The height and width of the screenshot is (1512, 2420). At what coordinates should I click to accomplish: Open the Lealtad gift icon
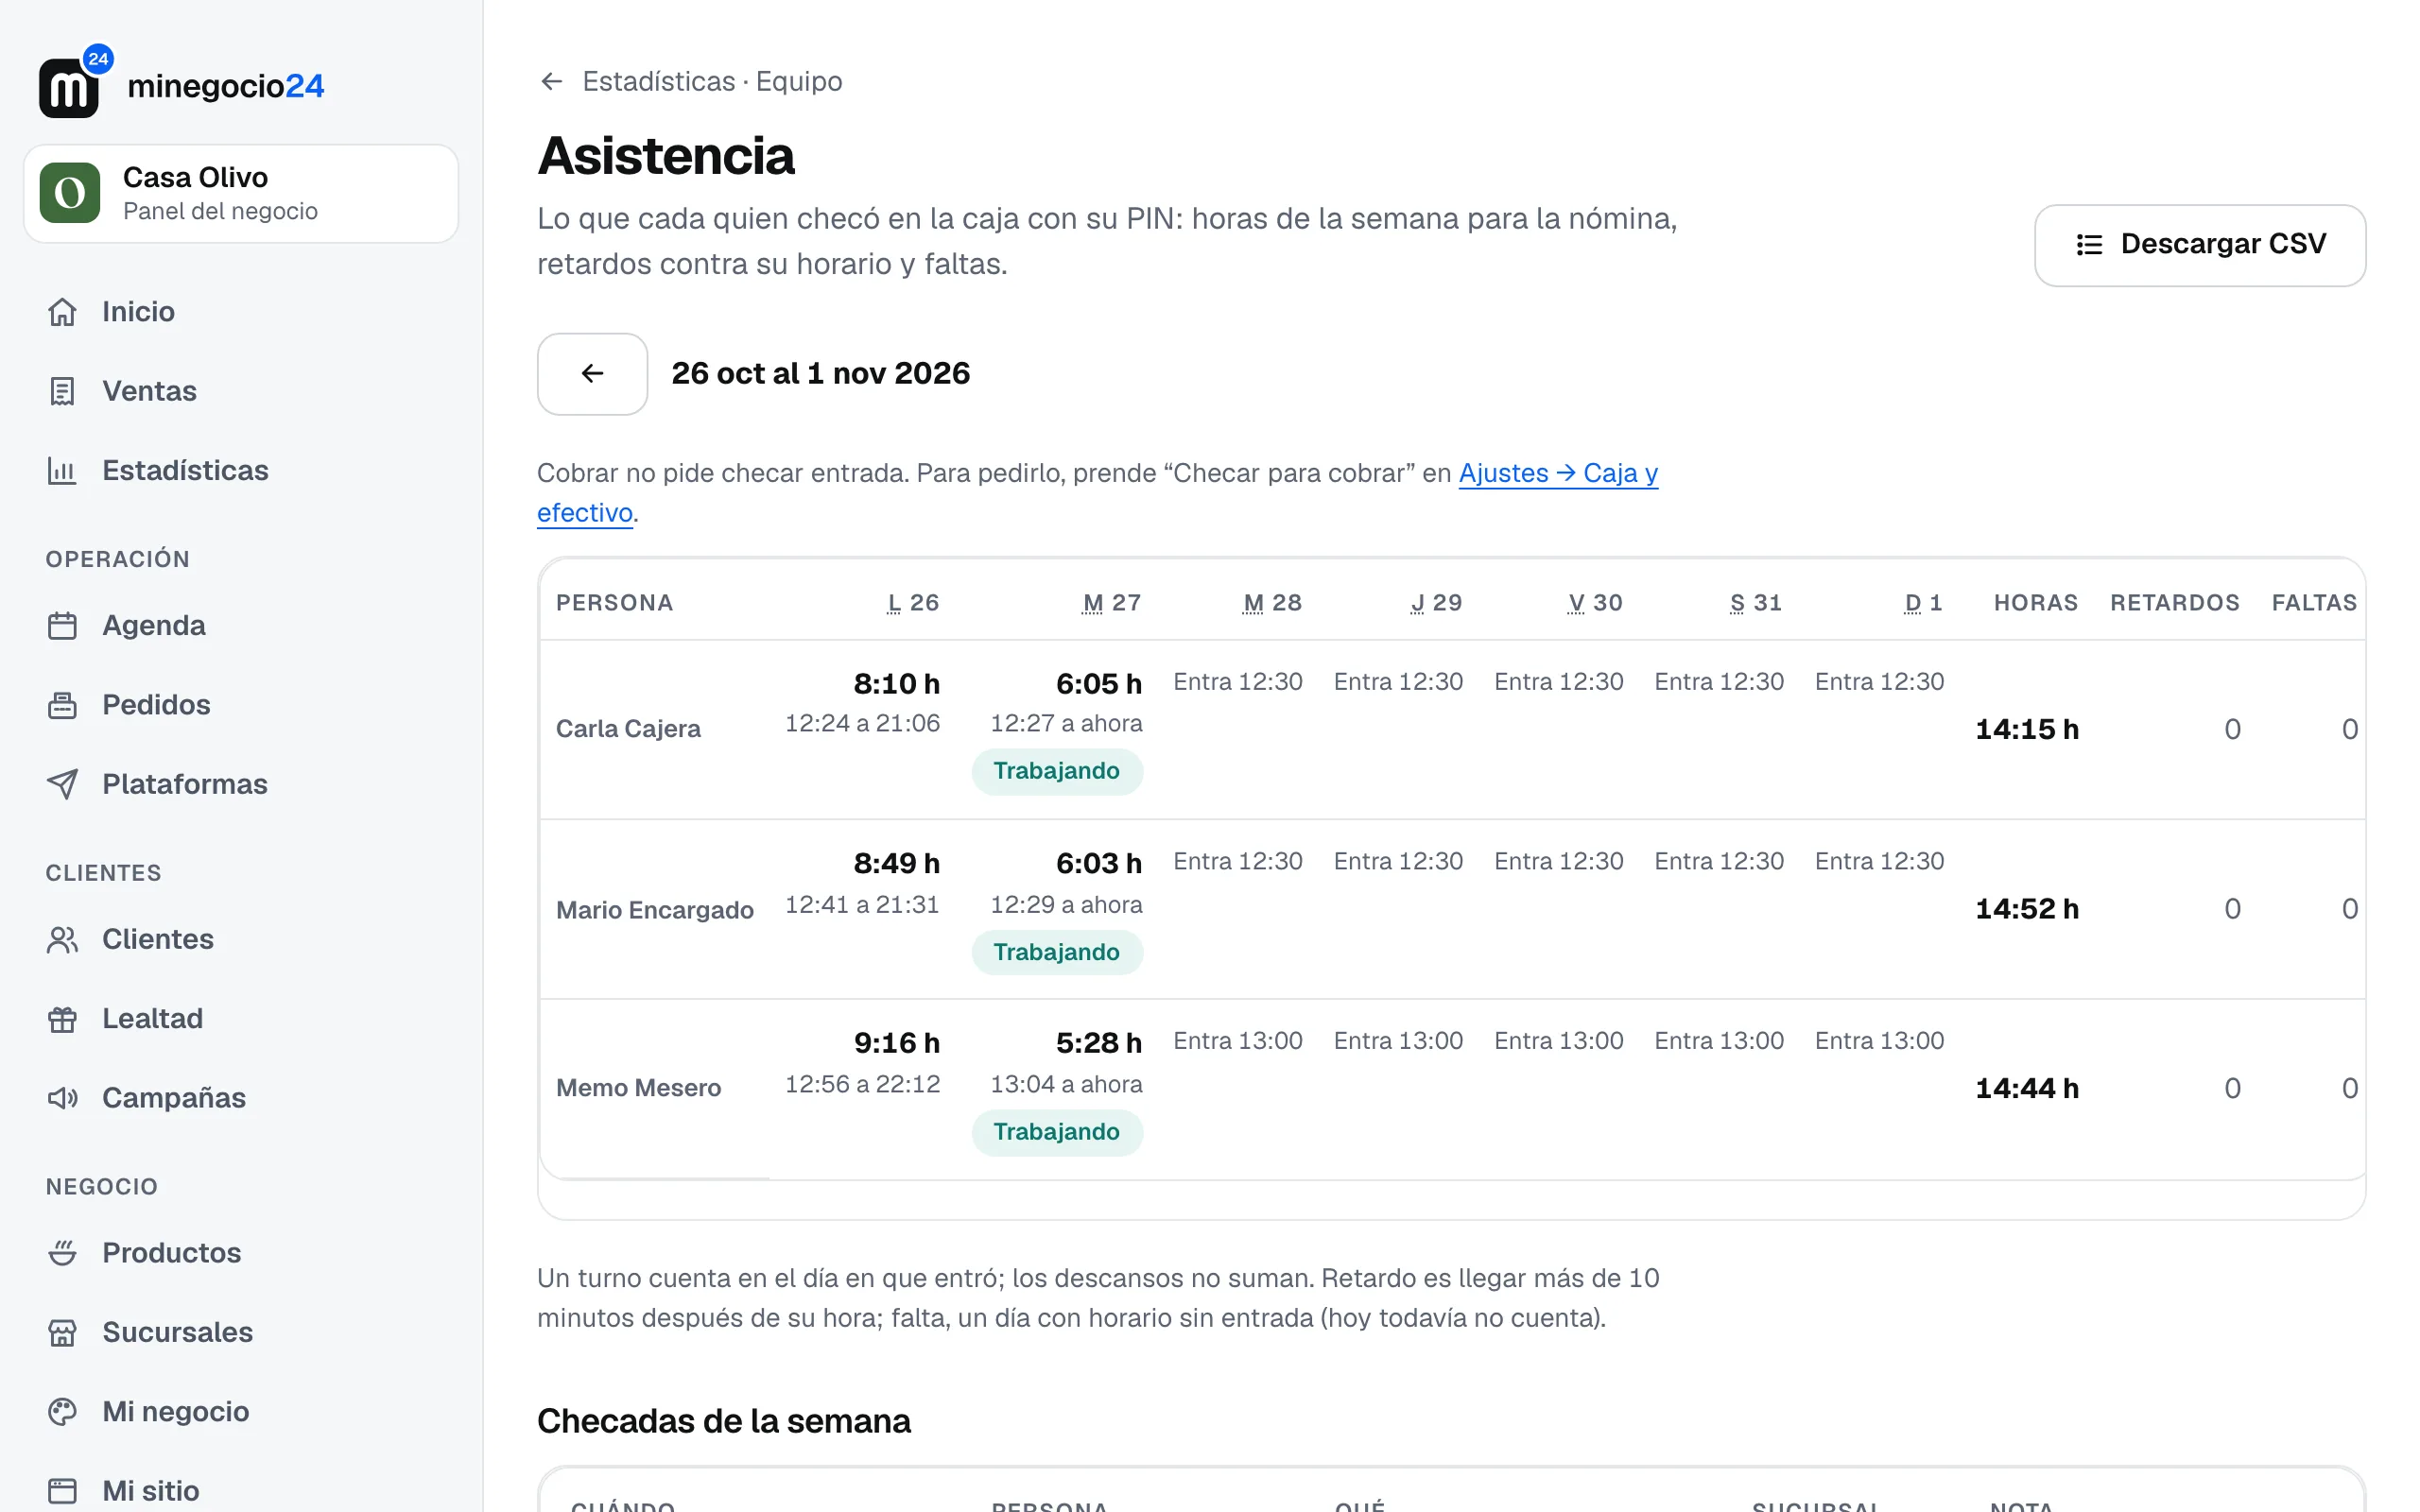click(62, 1019)
